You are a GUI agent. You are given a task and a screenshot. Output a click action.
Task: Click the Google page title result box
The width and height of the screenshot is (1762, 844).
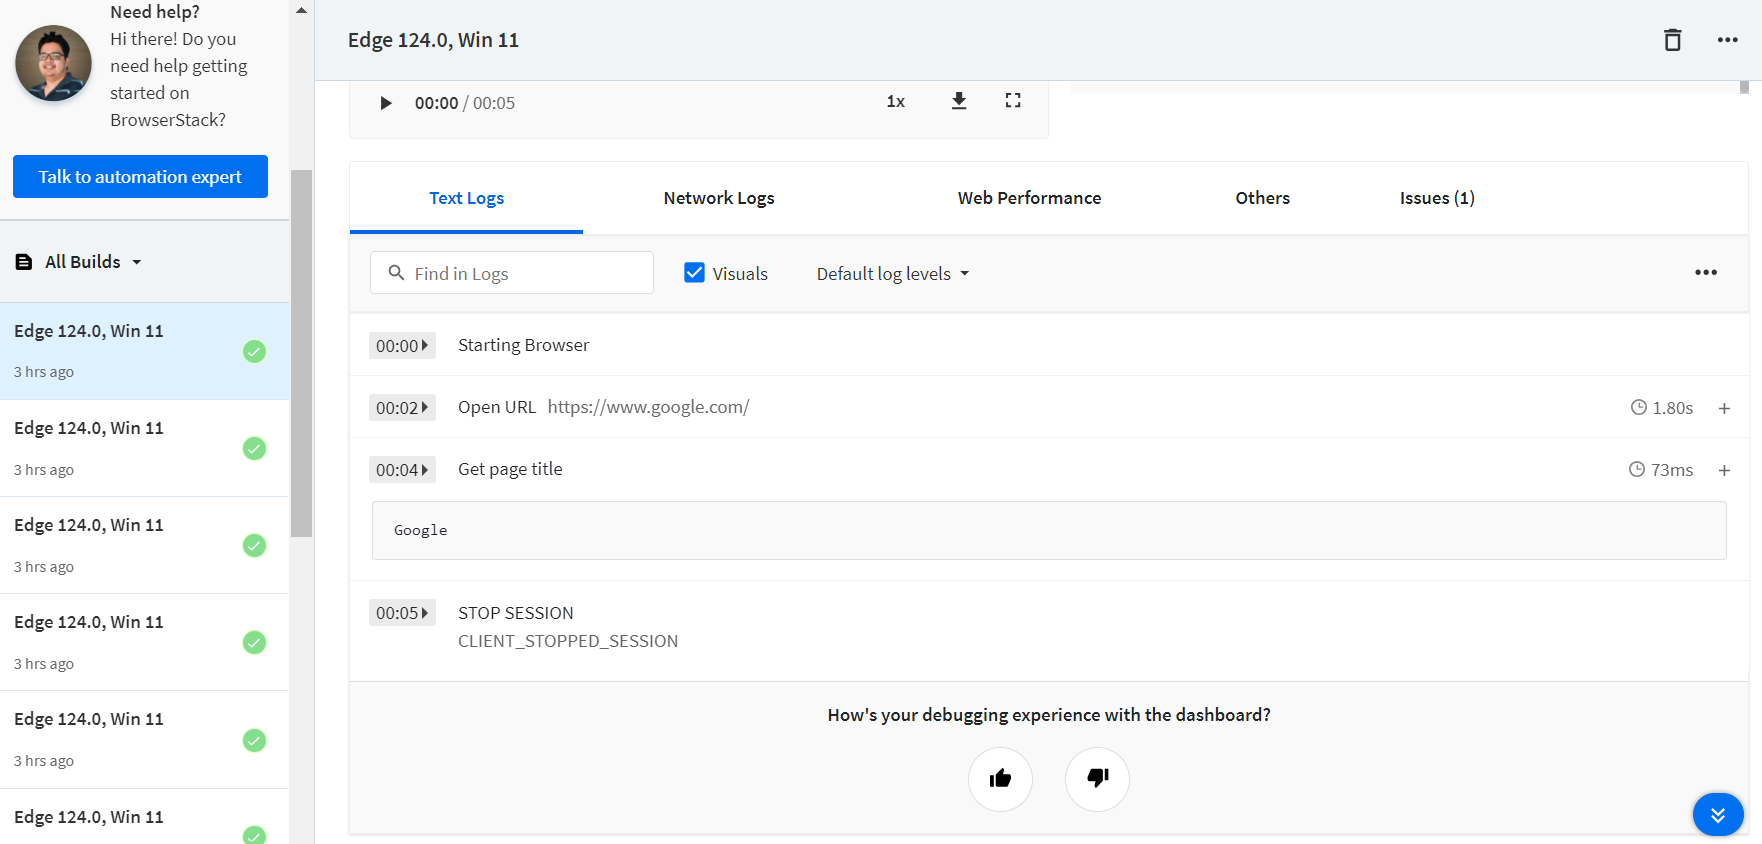click(1049, 530)
